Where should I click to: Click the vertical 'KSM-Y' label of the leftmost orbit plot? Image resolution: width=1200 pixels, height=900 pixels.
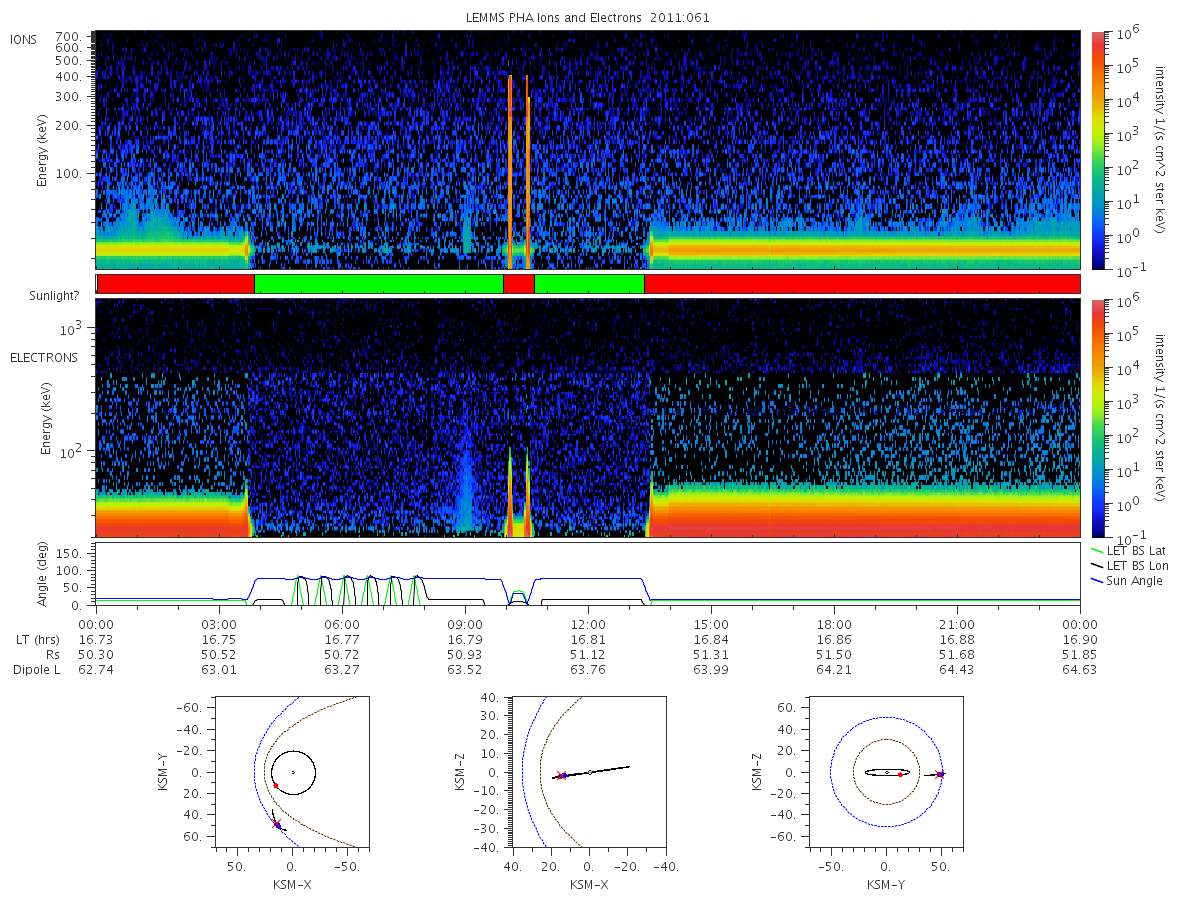[161, 772]
